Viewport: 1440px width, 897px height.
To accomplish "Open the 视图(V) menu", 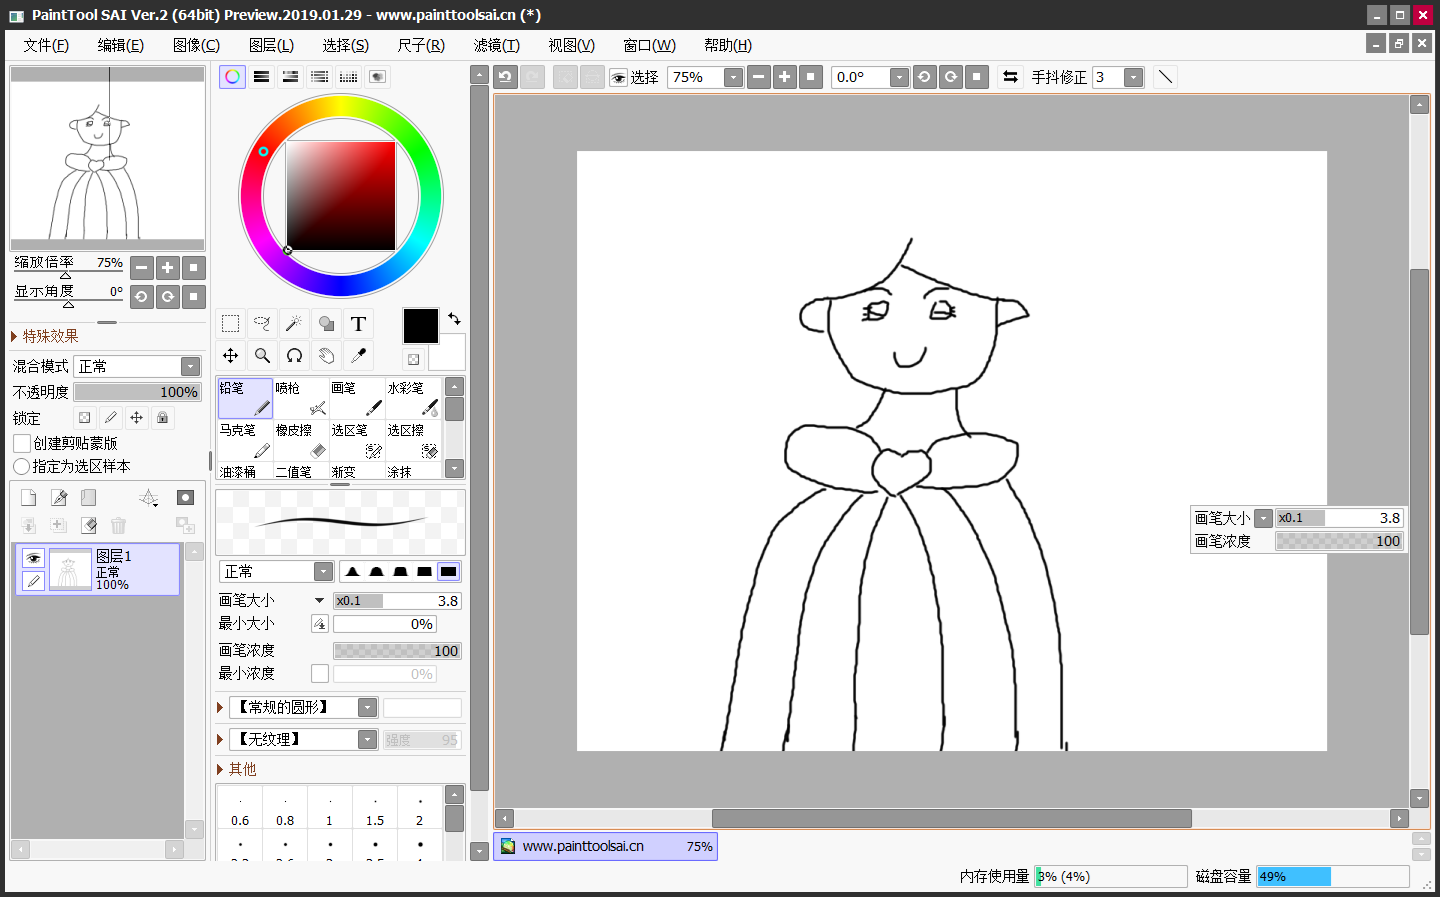I will click(x=571, y=45).
